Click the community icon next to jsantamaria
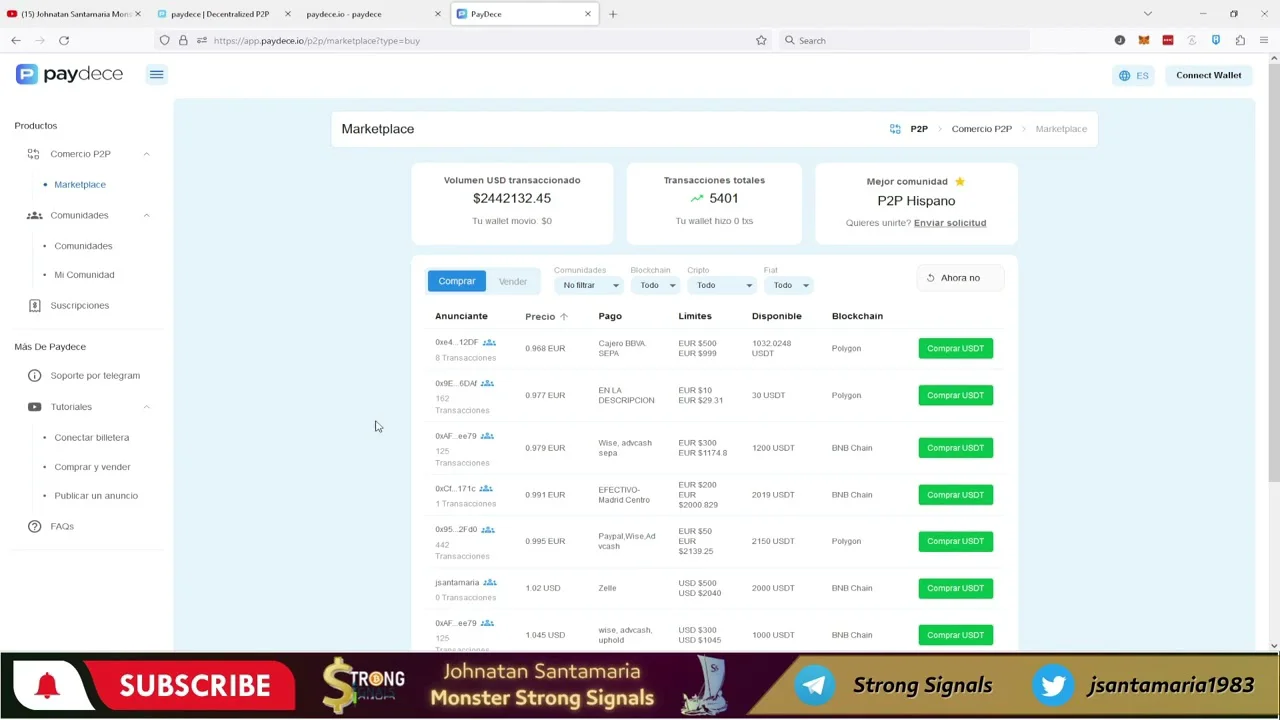The image size is (1280, 720). click(x=490, y=582)
